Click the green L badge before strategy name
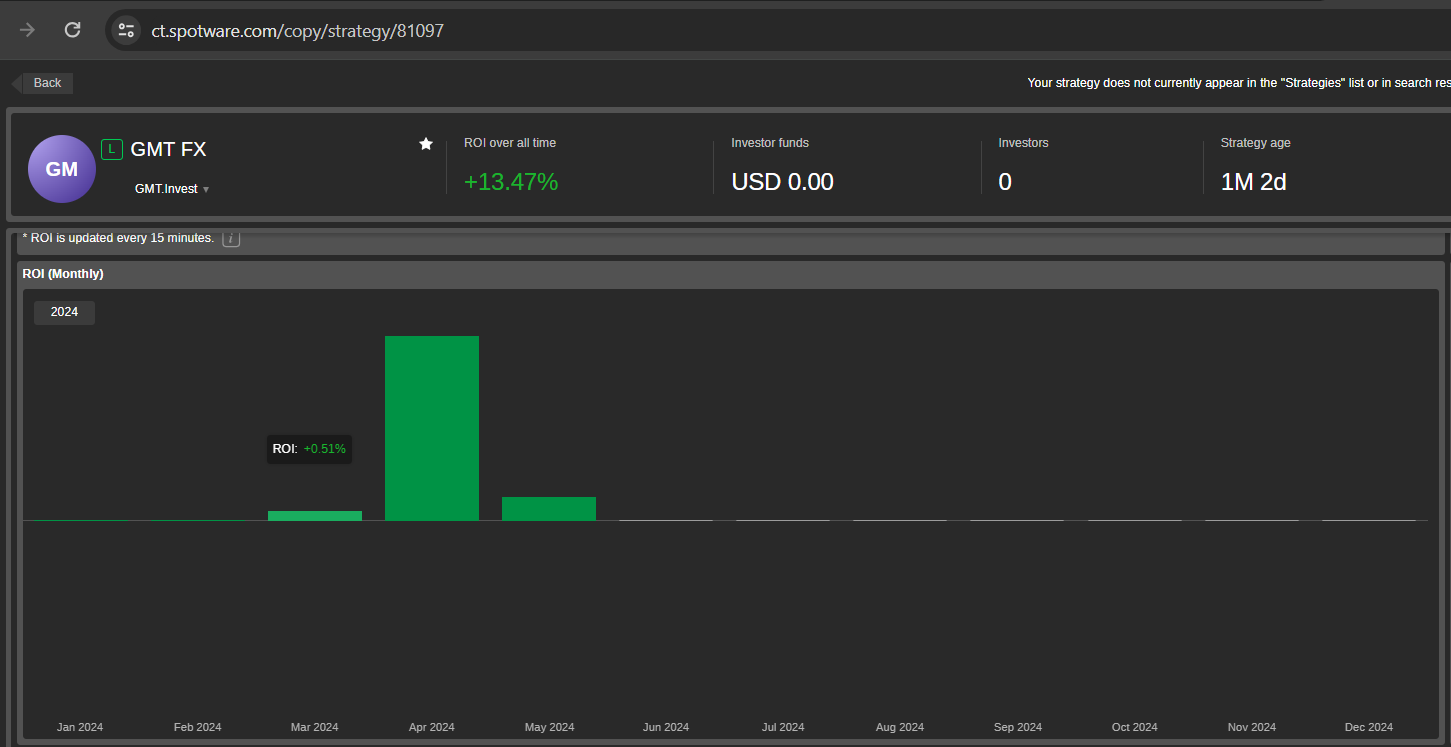1451x747 pixels. coord(112,150)
